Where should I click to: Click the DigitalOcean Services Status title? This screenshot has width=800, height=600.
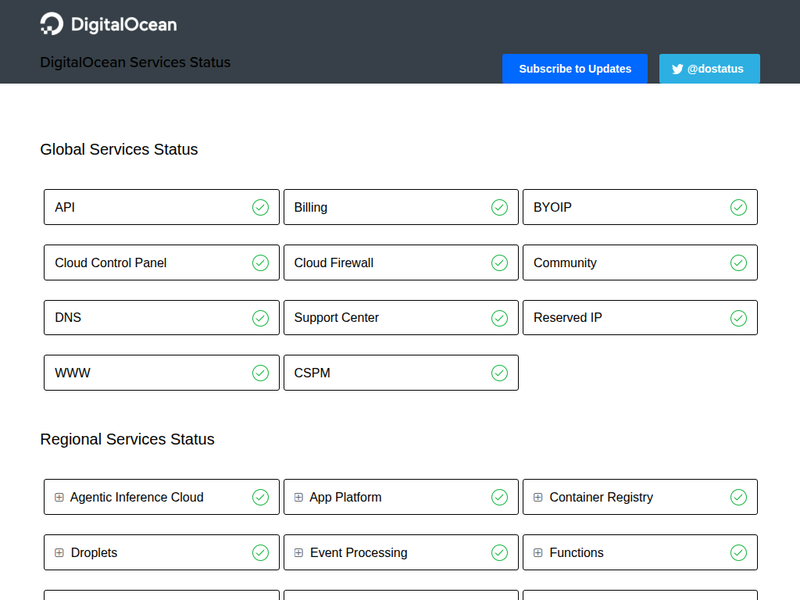pyautogui.click(x=135, y=62)
